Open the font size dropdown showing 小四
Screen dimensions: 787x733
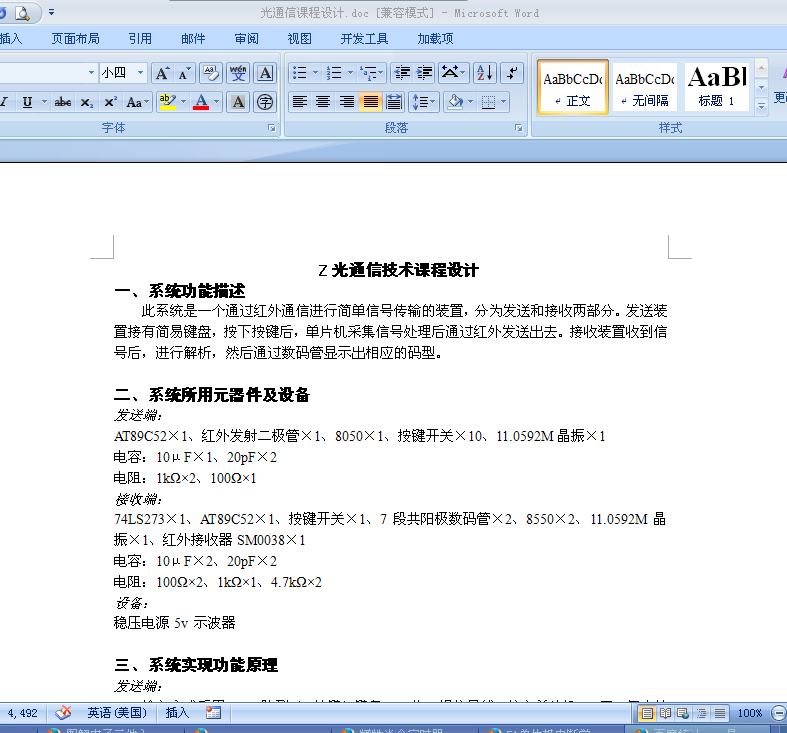(141, 73)
